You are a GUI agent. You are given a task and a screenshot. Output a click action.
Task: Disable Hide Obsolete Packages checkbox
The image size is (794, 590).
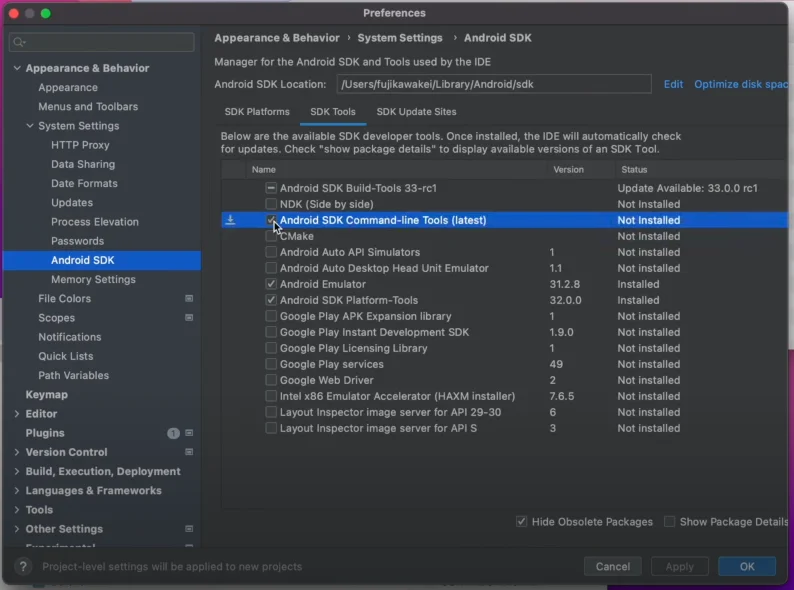click(522, 522)
